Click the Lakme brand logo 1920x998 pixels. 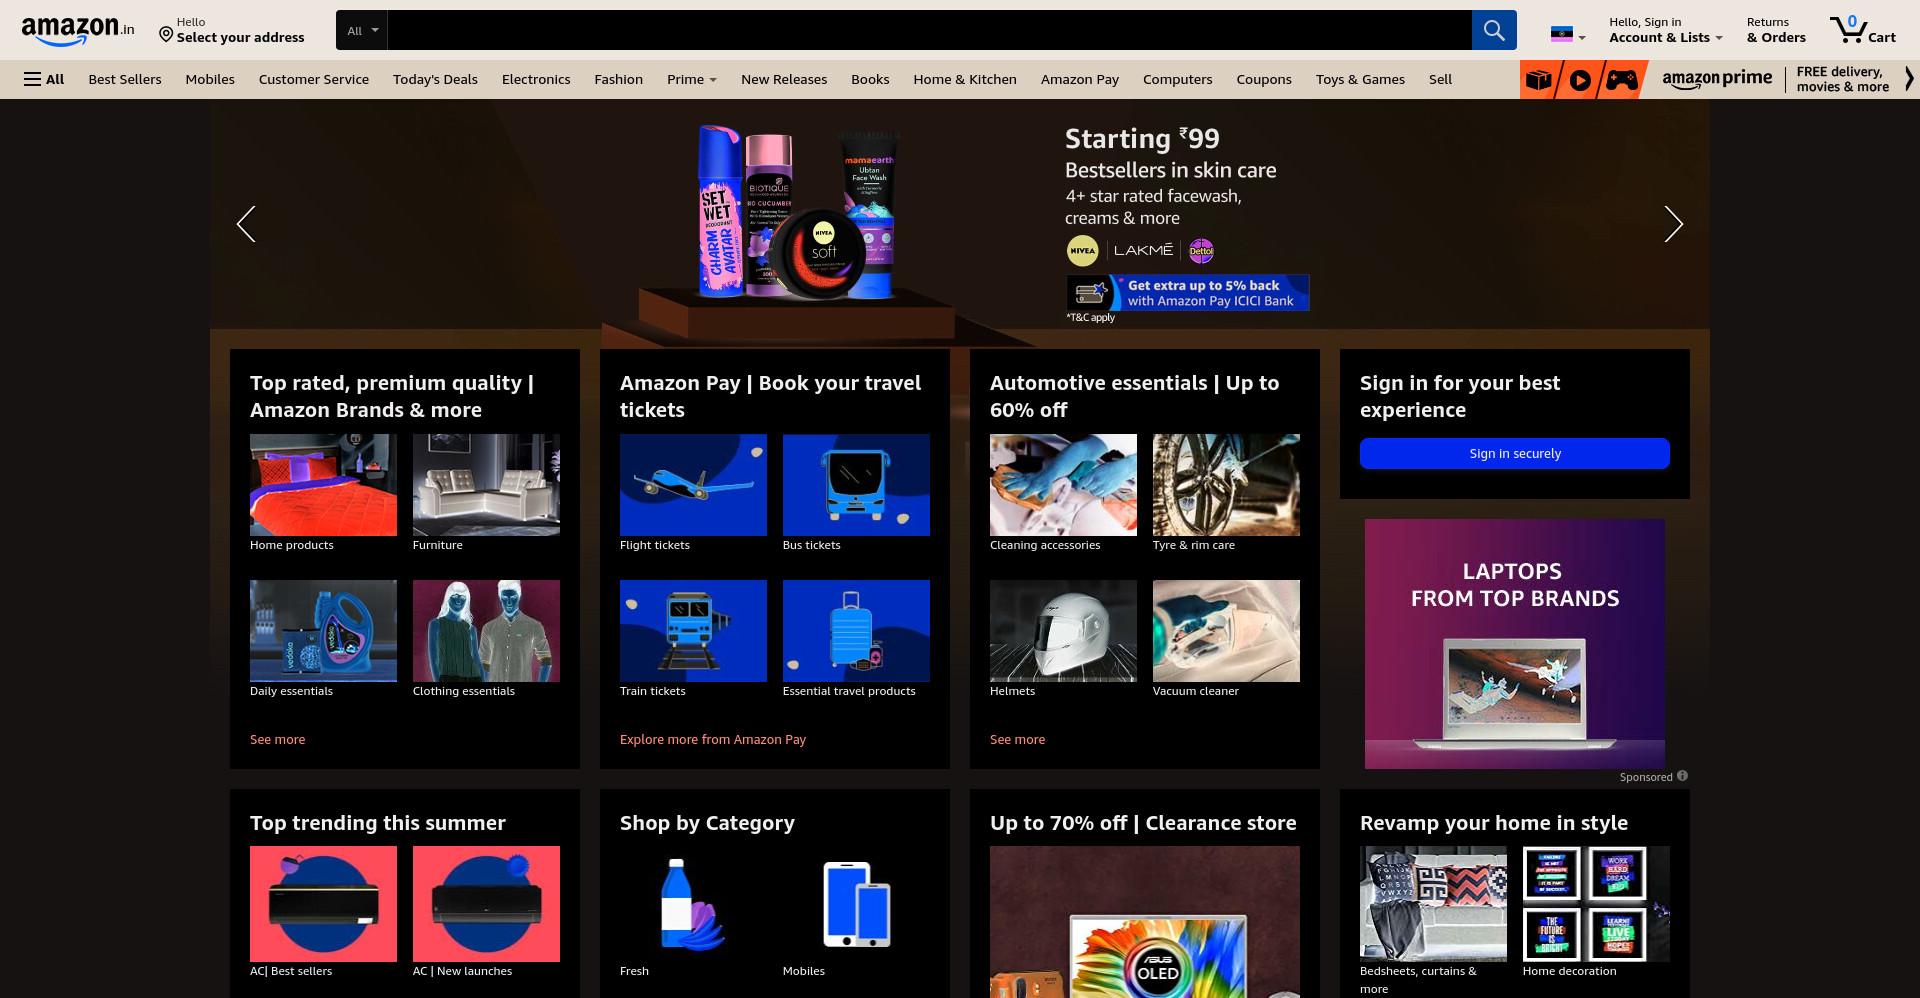(x=1143, y=250)
